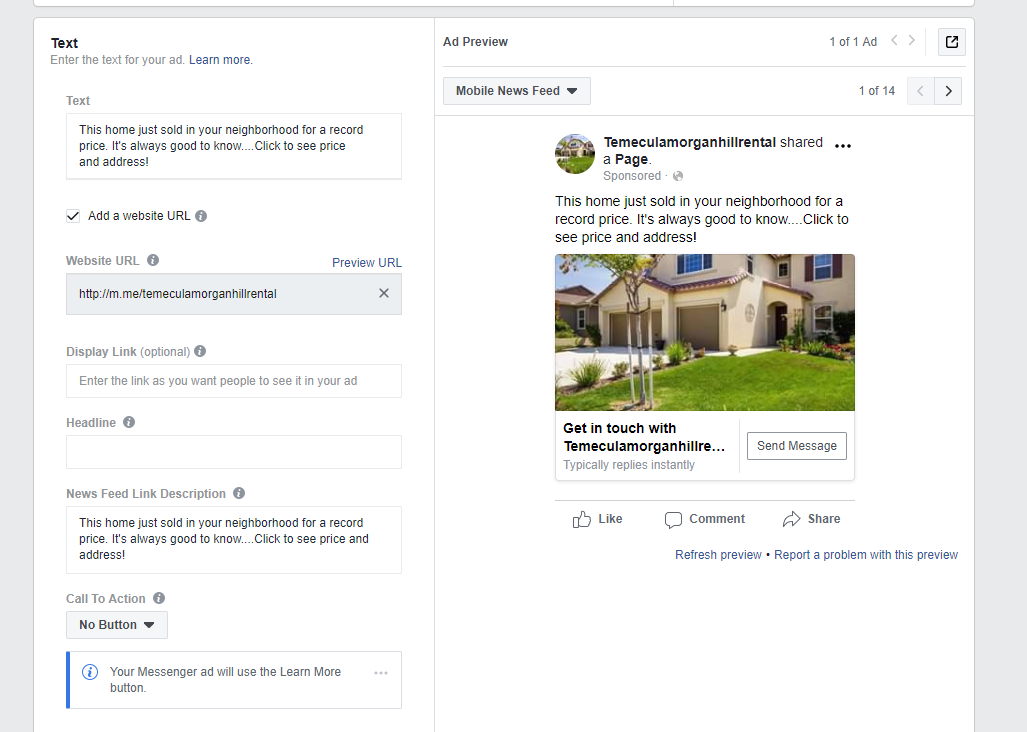Click 'Typically replies instantly' text
1027x732 pixels.
[629, 465]
